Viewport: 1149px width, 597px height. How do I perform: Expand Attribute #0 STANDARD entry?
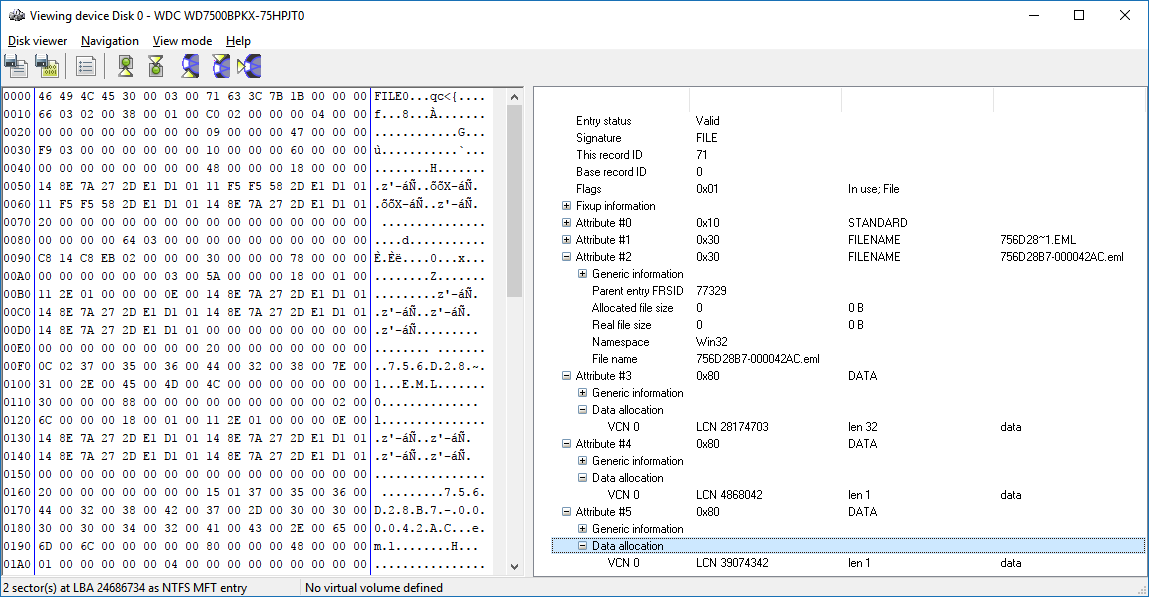click(567, 223)
